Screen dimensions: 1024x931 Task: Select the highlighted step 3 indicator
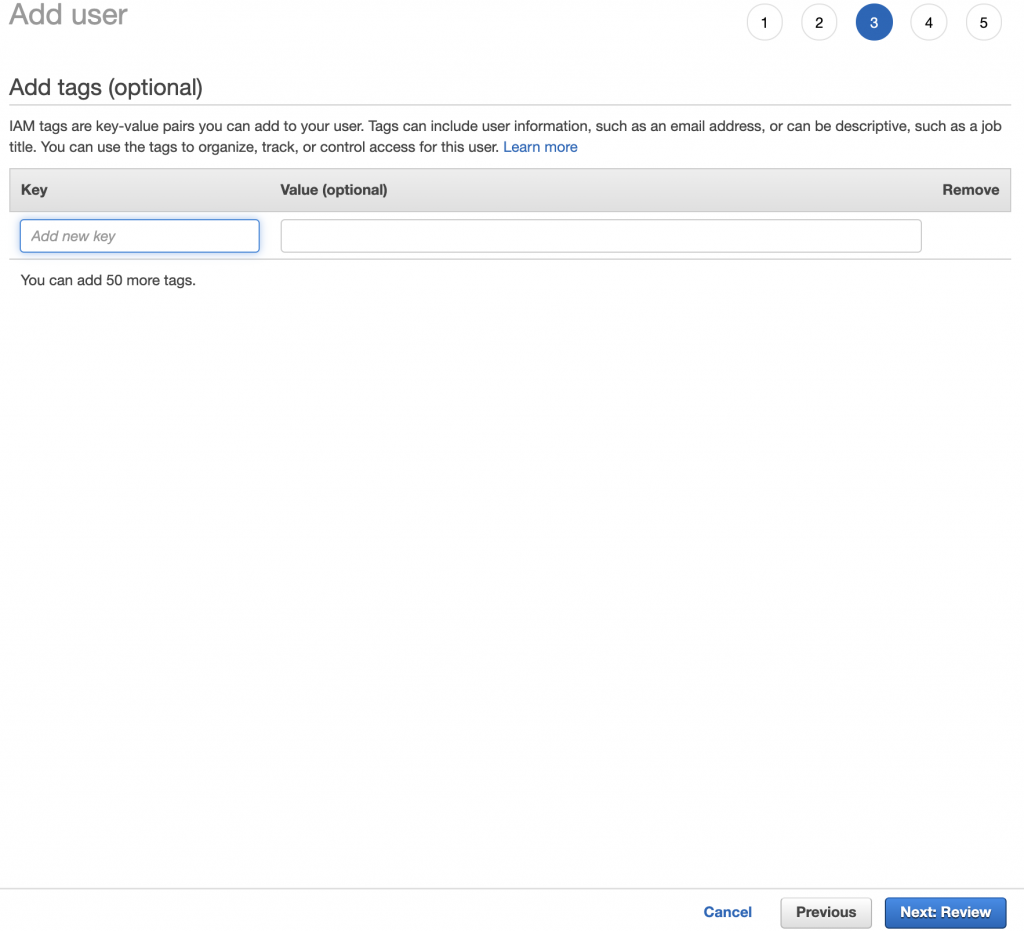(874, 22)
